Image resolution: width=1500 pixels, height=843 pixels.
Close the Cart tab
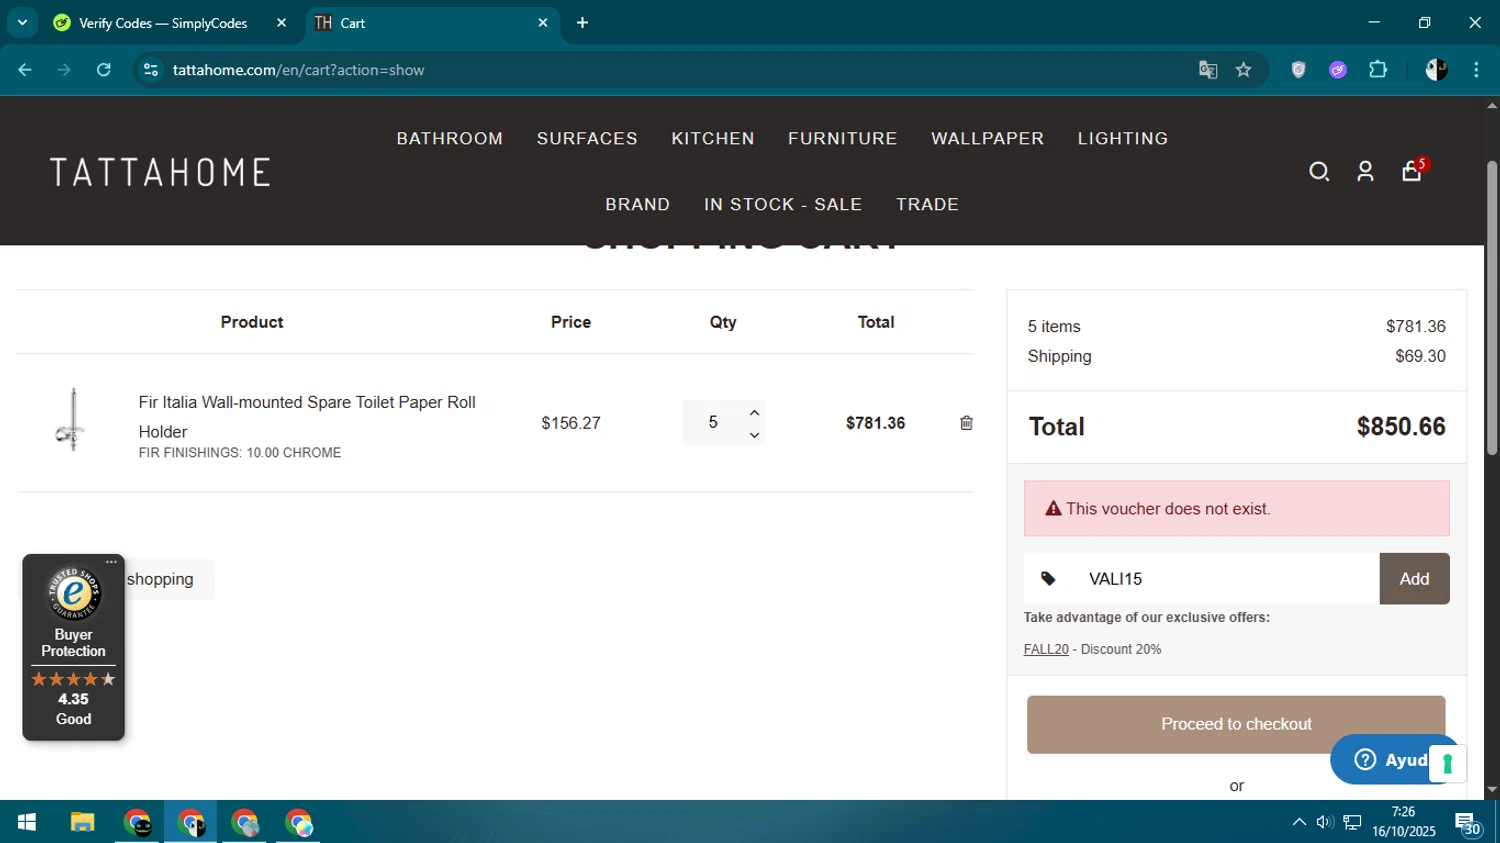click(543, 23)
